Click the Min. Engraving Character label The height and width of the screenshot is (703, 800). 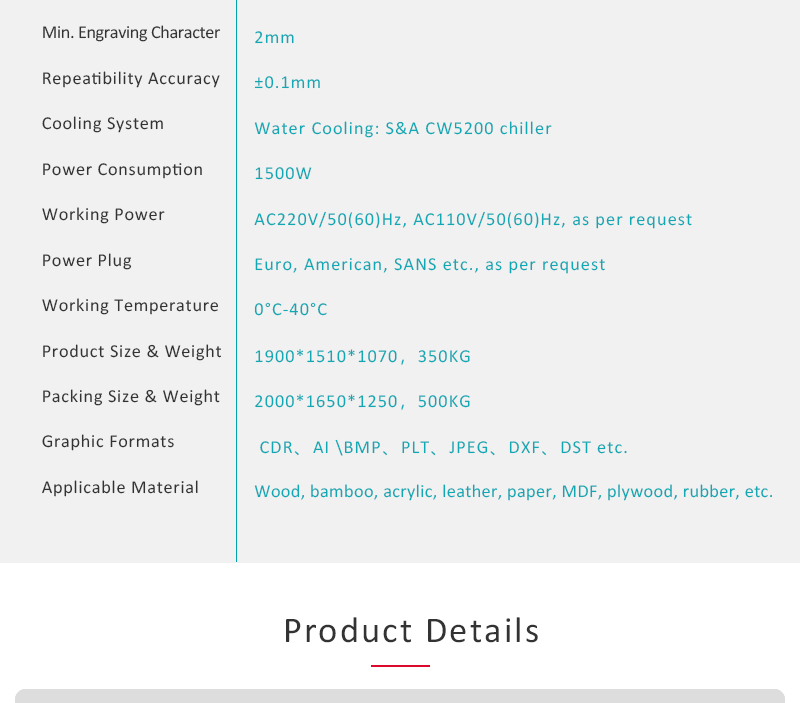131,33
